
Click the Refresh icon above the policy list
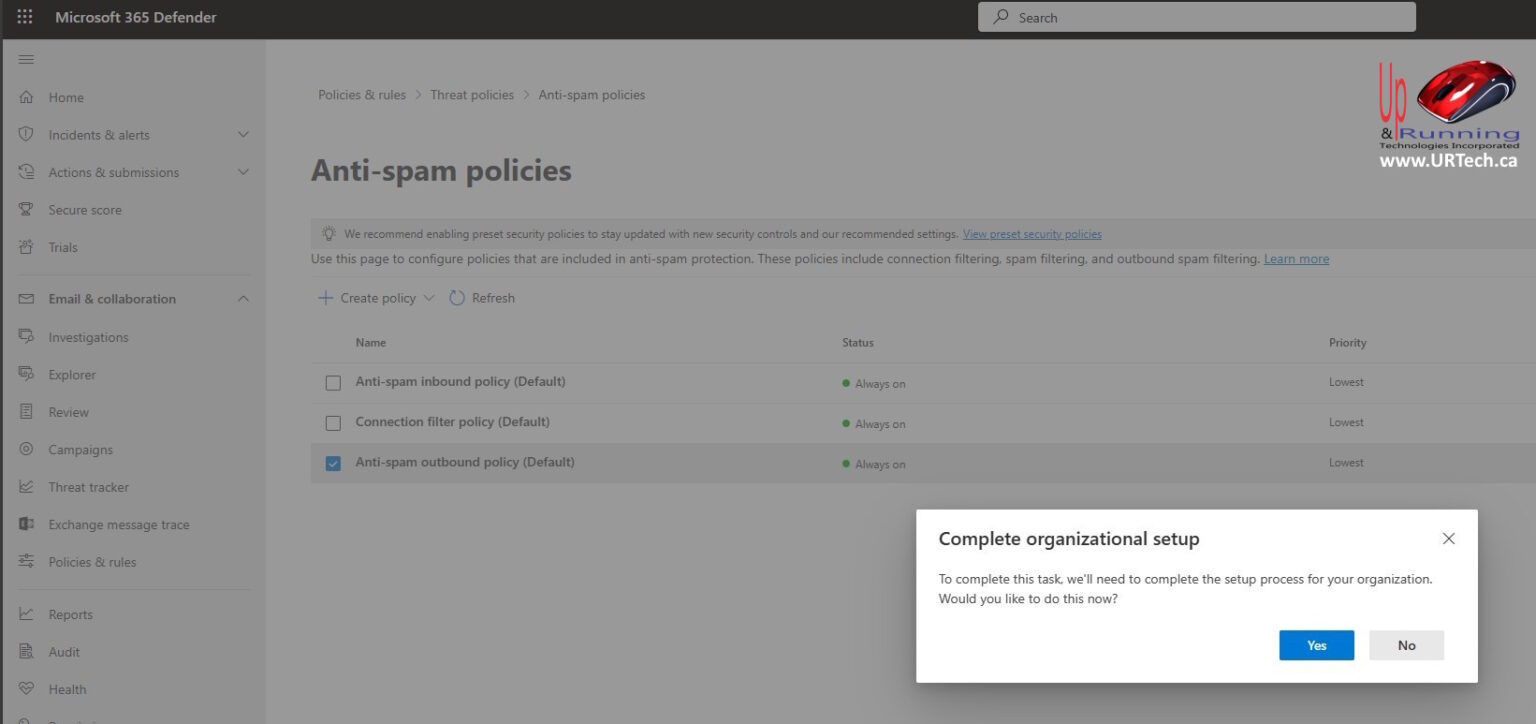pos(456,297)
